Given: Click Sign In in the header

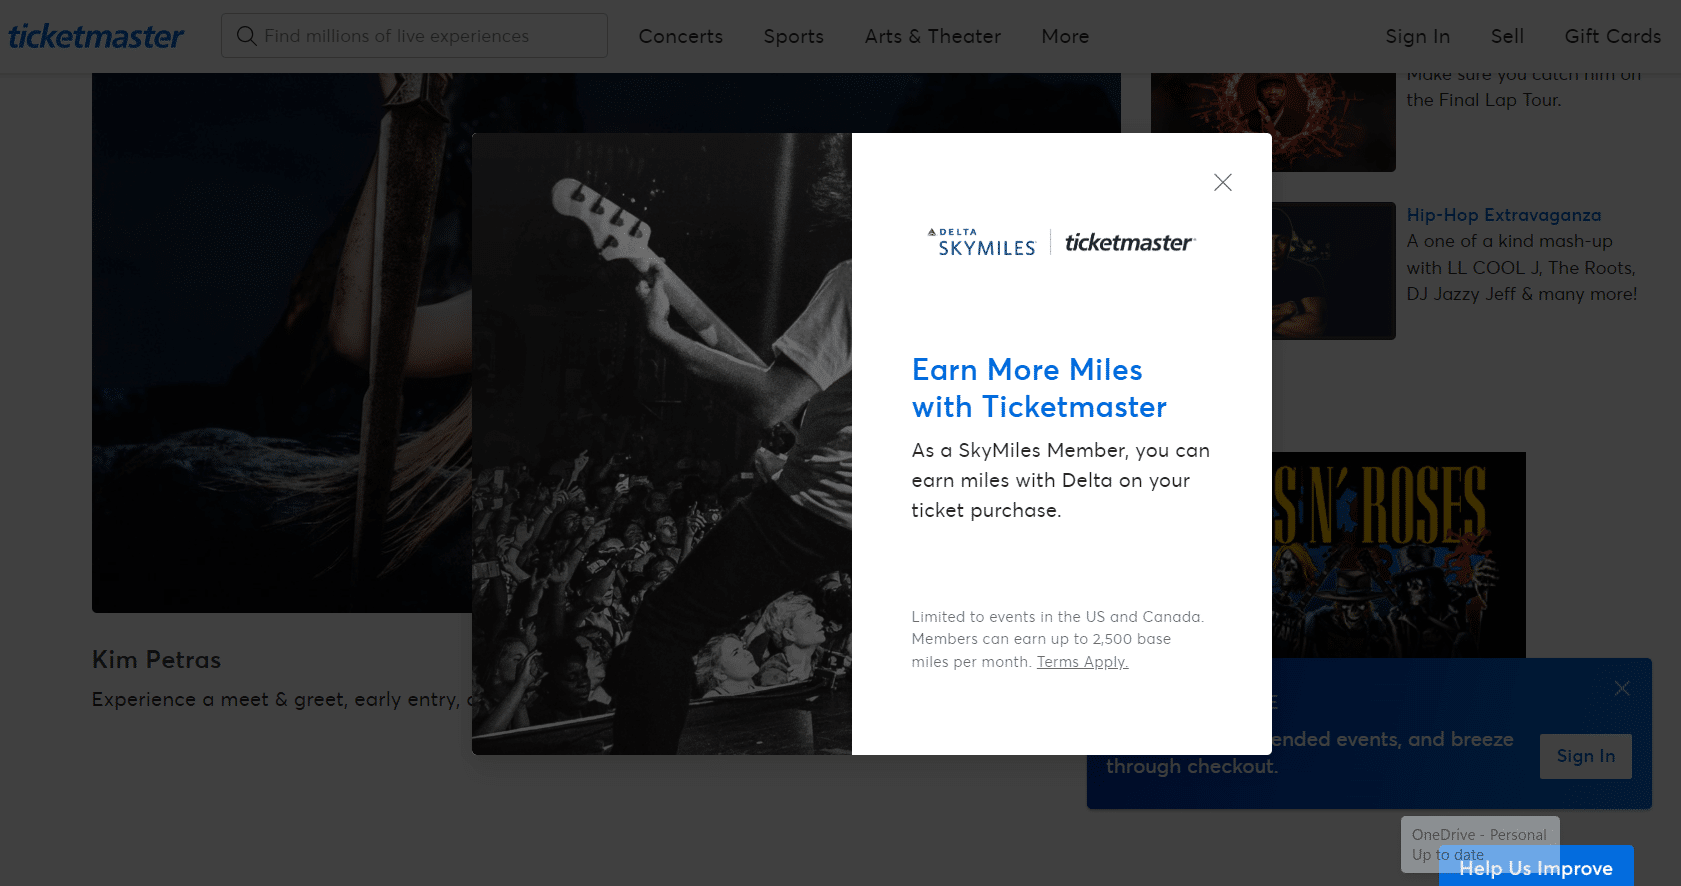Looking at the screenshot, I should click(x=1417, y=36).
